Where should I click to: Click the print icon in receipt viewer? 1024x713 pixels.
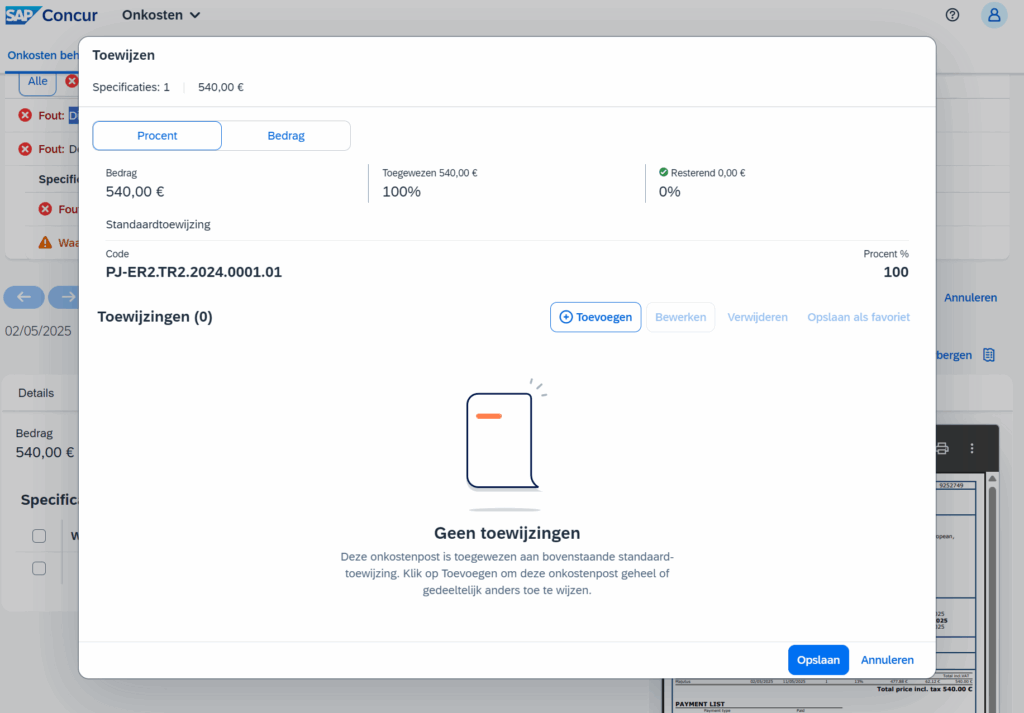(x=942, y=449)
